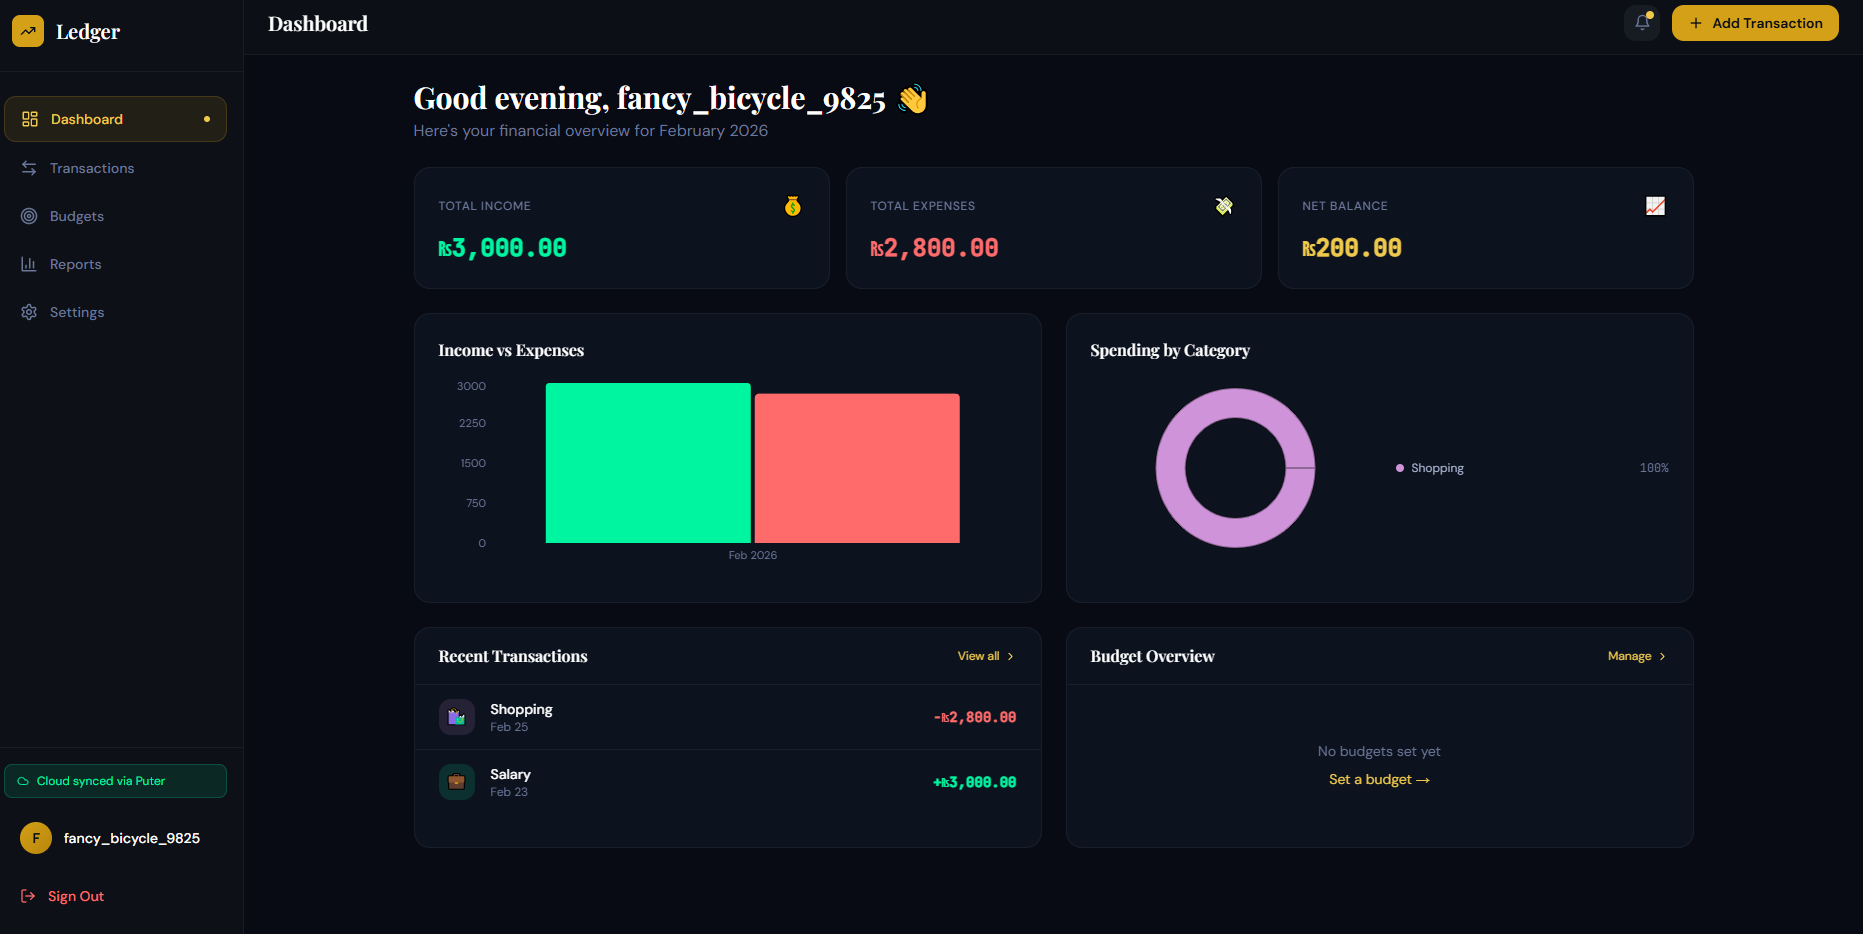1863x934 pixels.
Task: Click the username fancy_bicycle_9825 in sidebar
Action: tap(132, 838)
